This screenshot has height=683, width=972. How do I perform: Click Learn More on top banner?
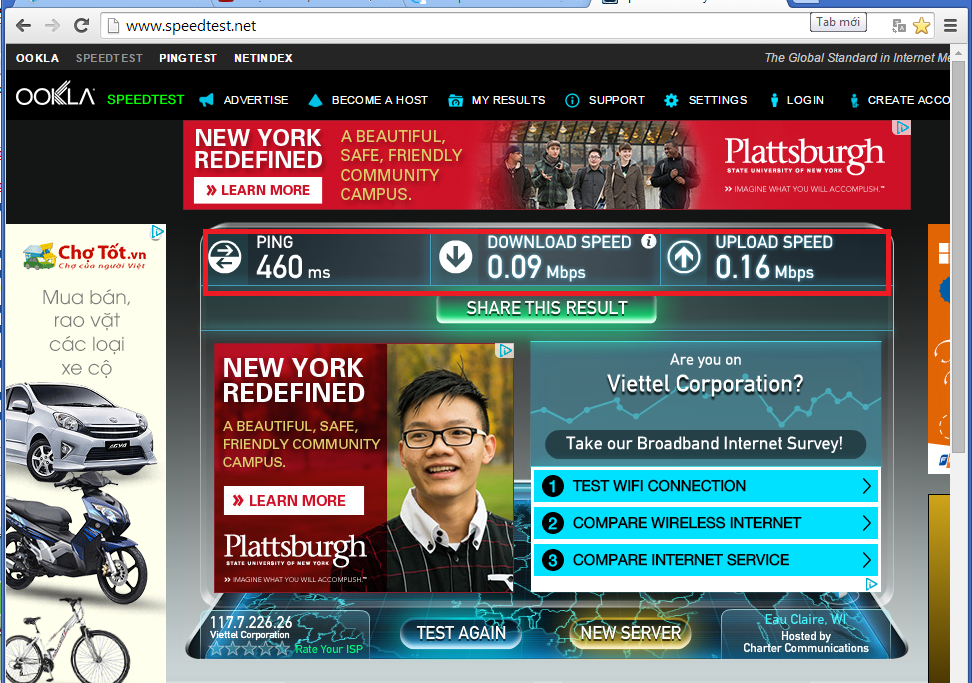click(x=258, y=190)
